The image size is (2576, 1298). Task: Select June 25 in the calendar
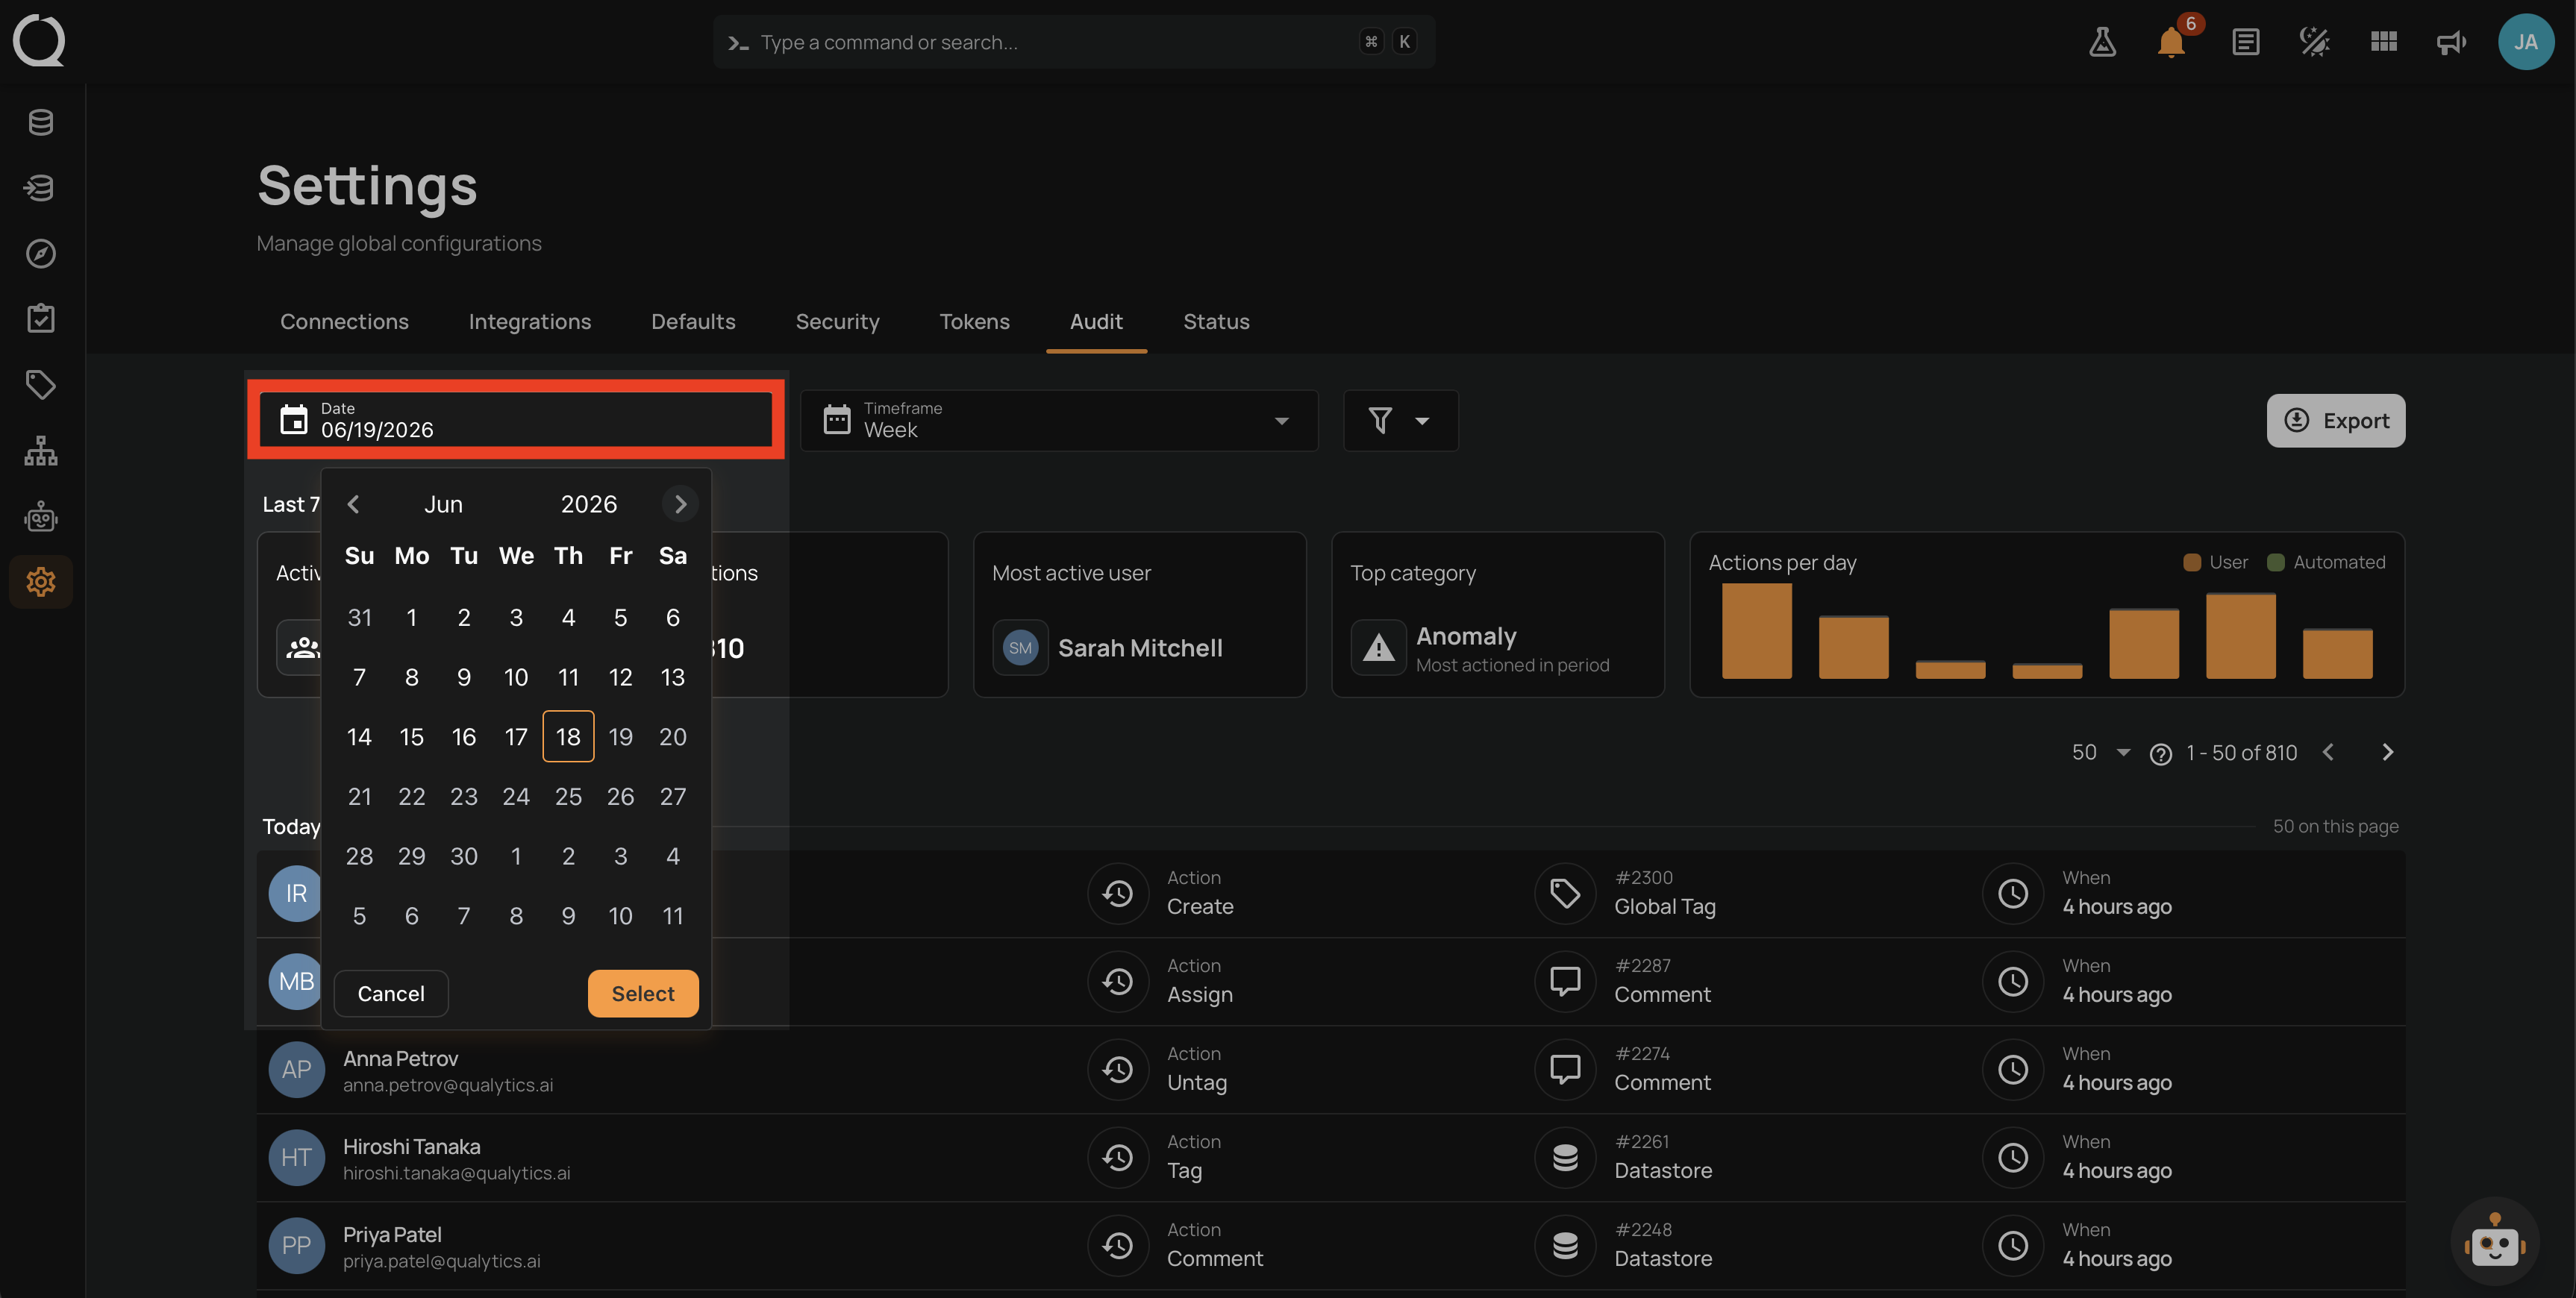click(568, 797)
